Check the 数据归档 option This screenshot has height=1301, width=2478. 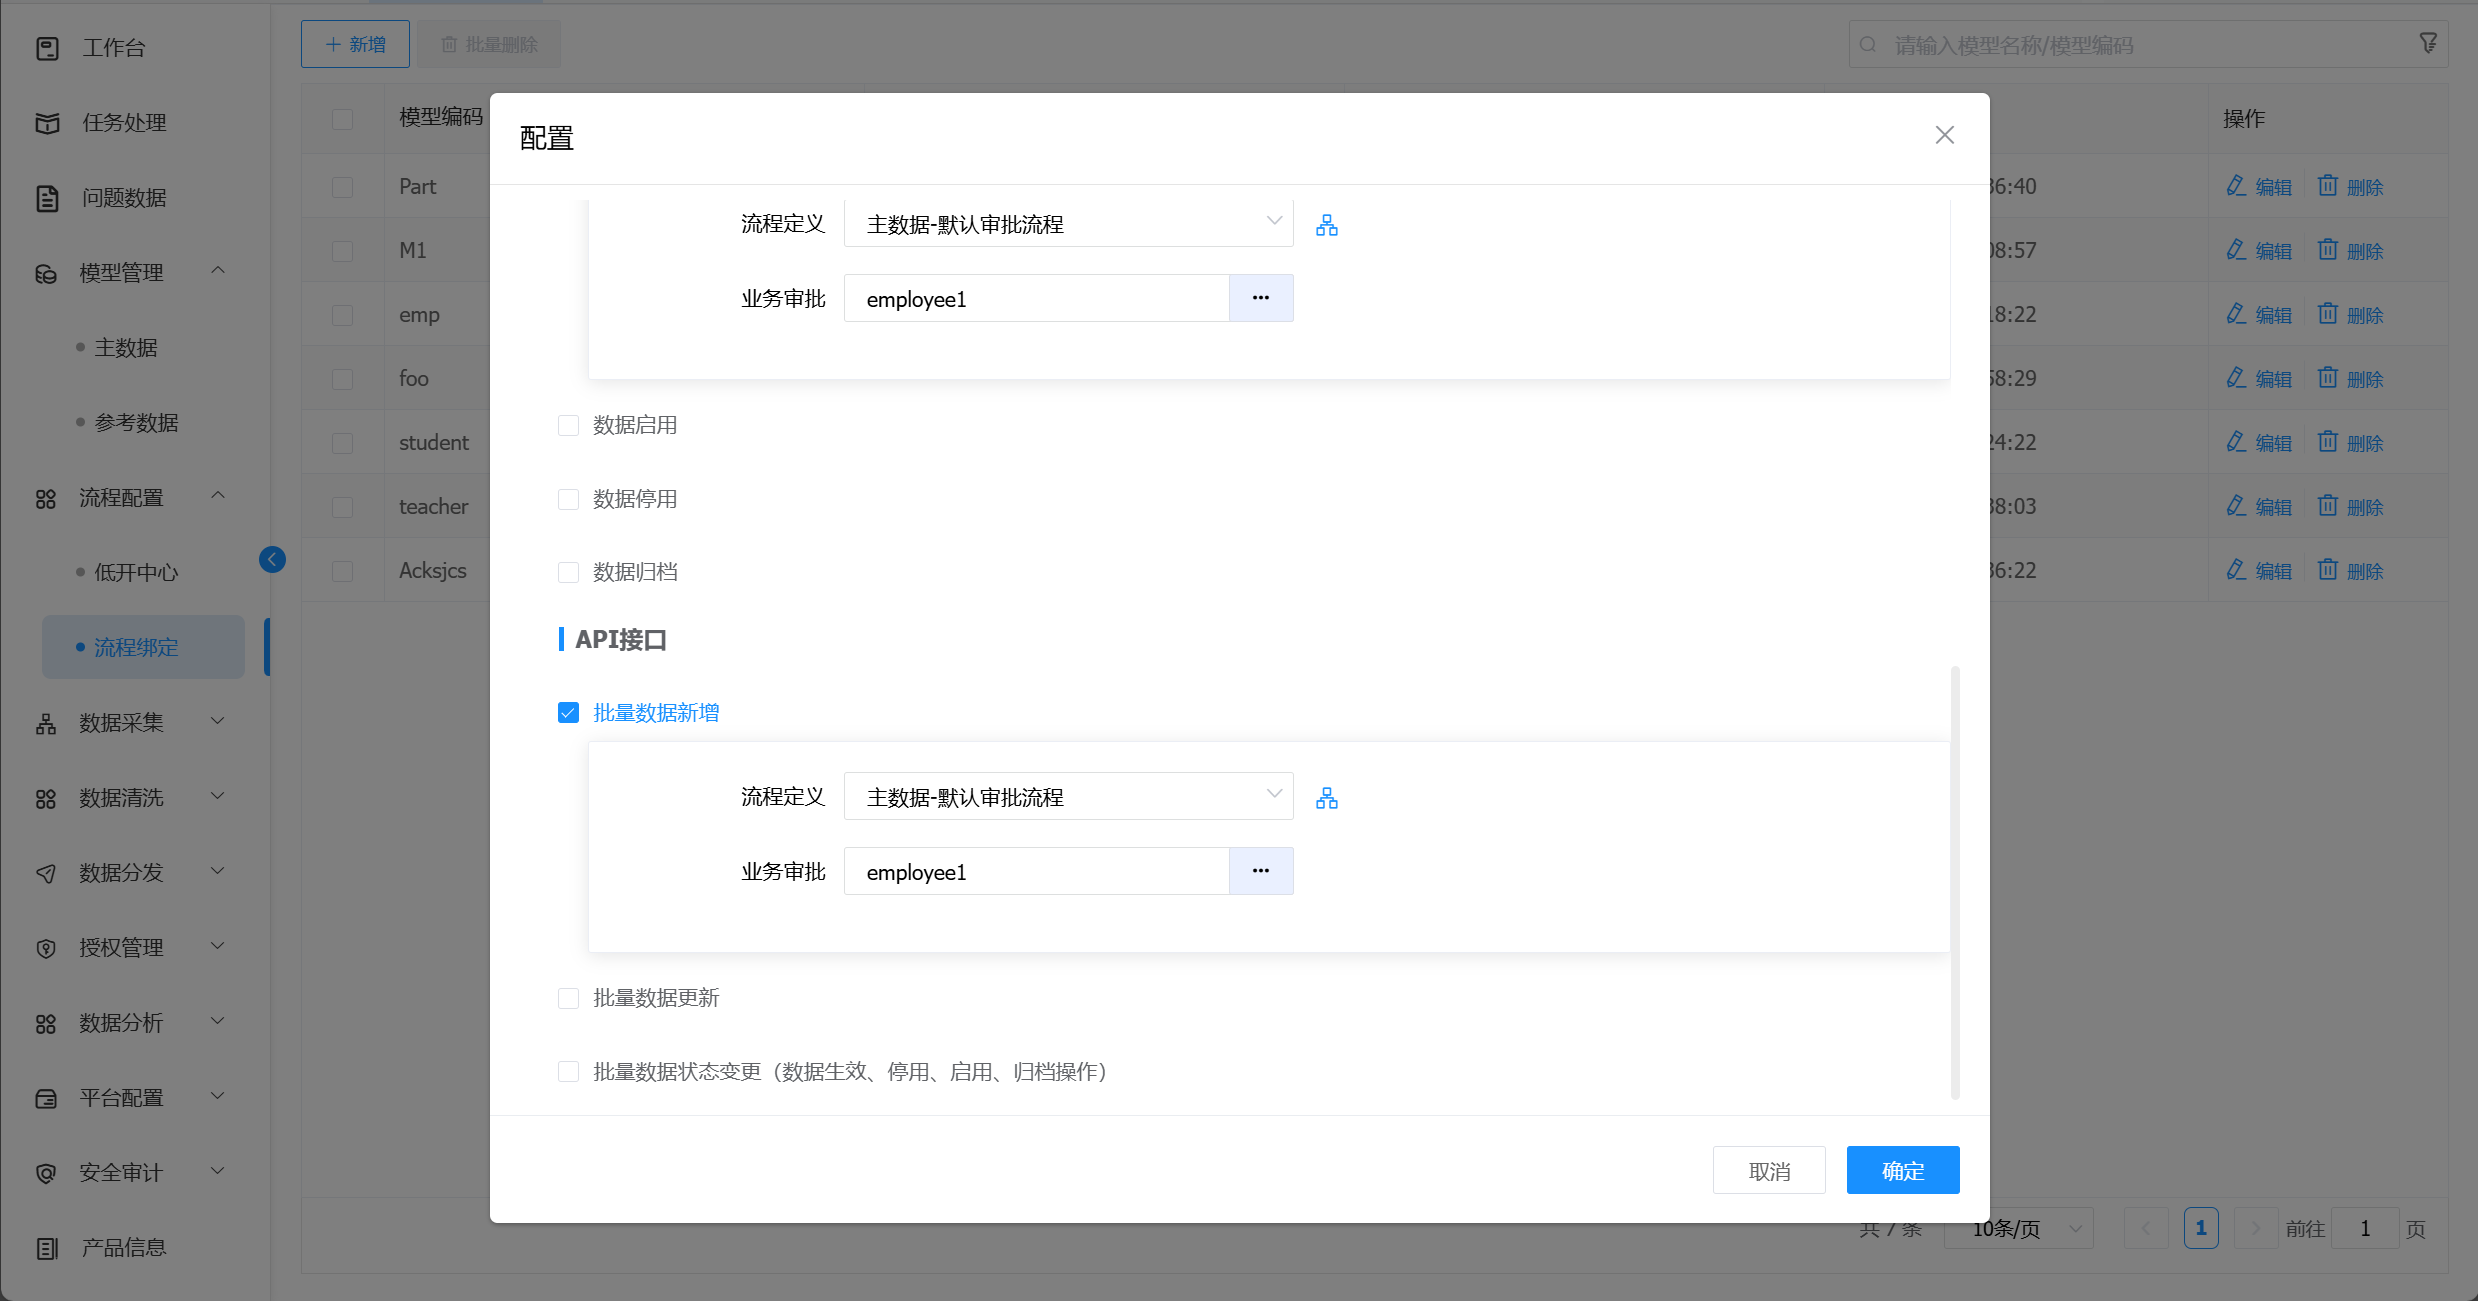click(x=568, y=572)
